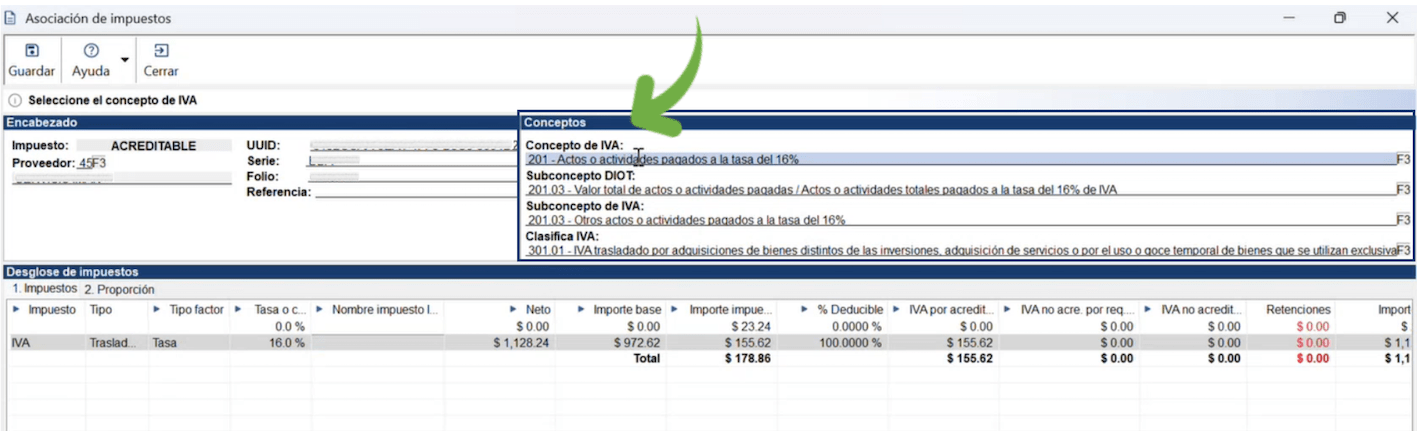Click the document icon in the title bar
Viewport: 1417px width, 431px height.
point(11,18)
